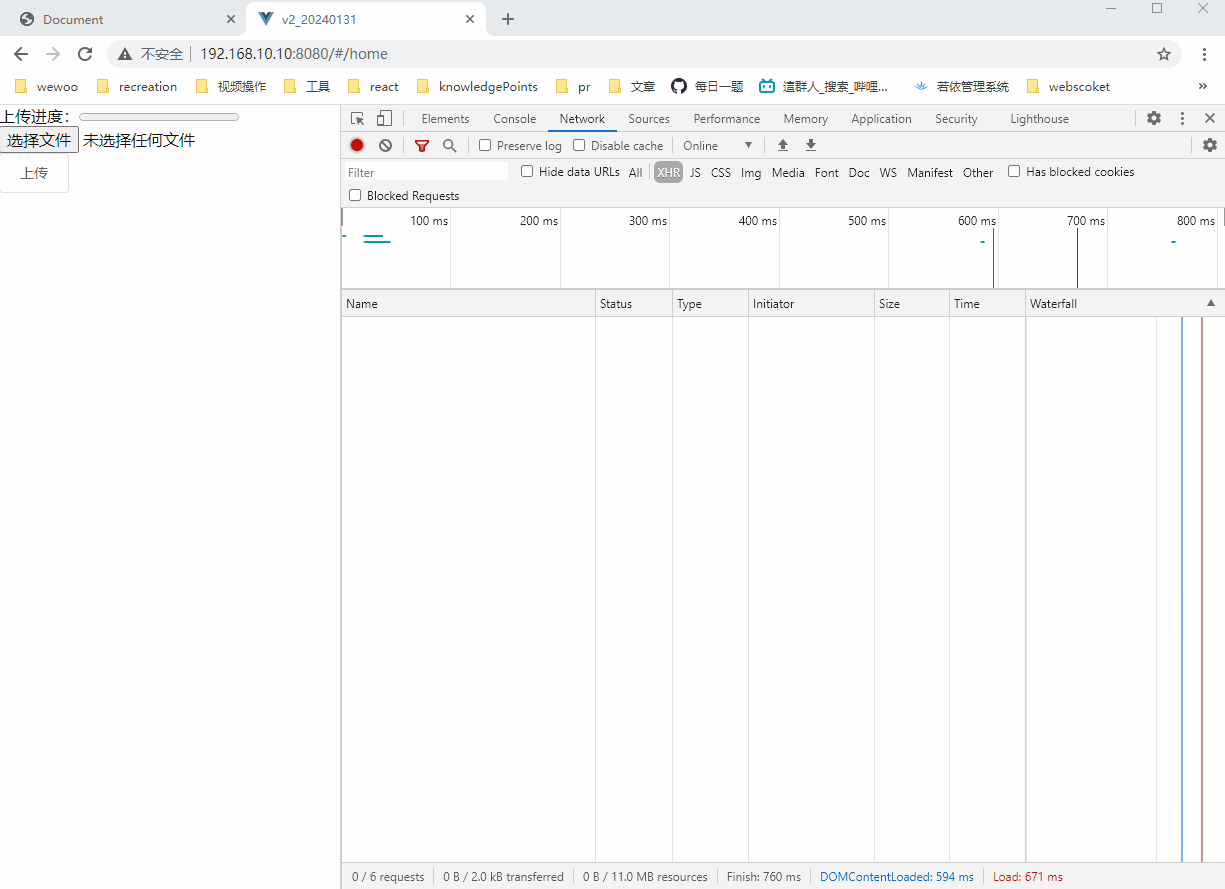Toggle device toolbar in DevTools

tap(384, 118)
